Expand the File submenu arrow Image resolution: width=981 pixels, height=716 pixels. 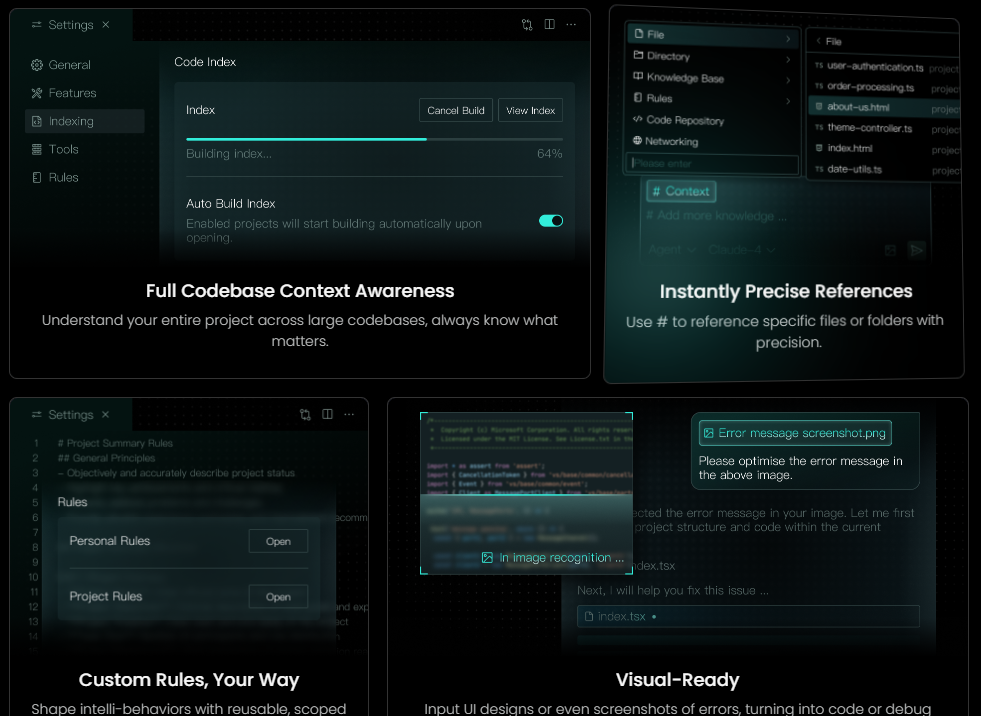788,36
